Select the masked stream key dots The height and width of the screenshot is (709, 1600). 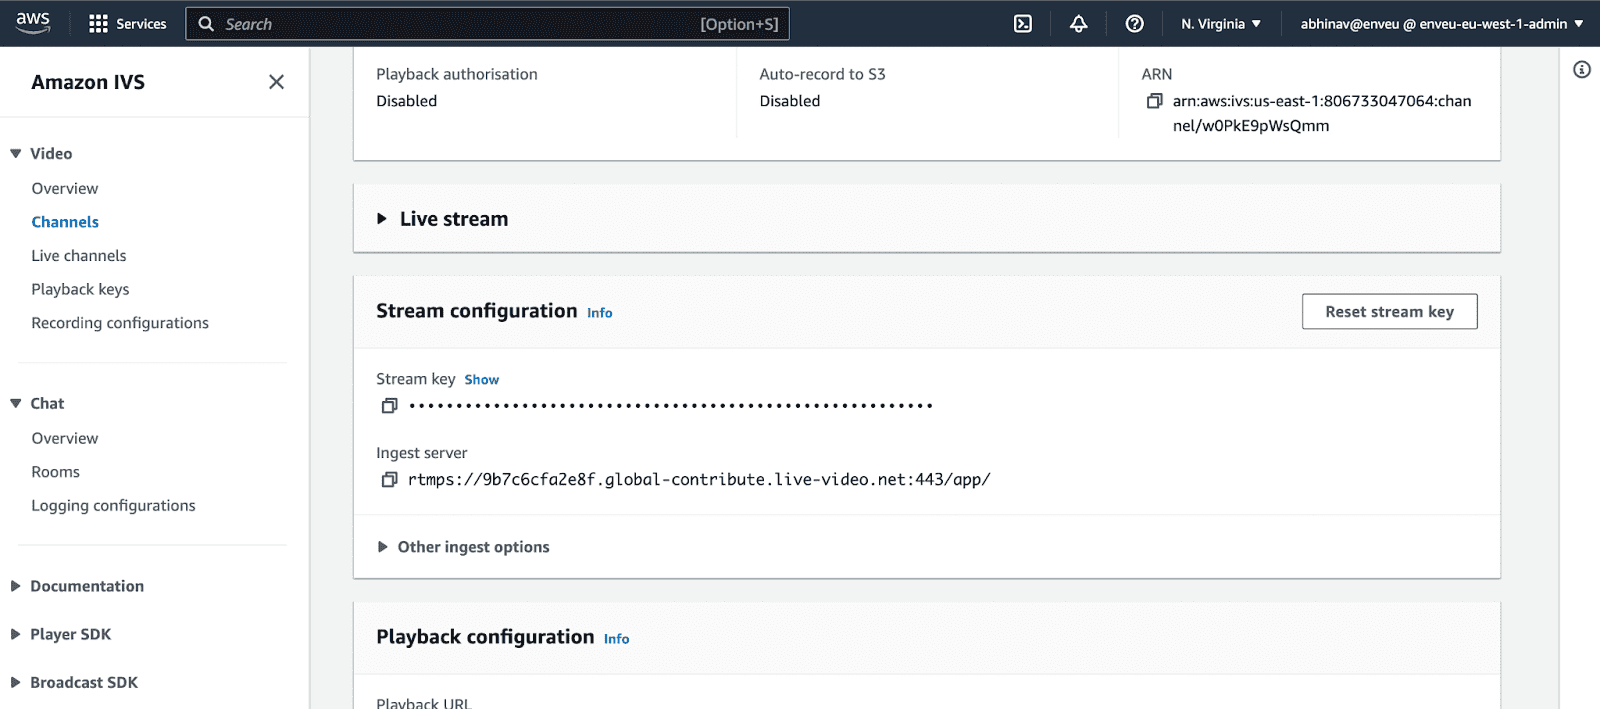click(670, 406)
